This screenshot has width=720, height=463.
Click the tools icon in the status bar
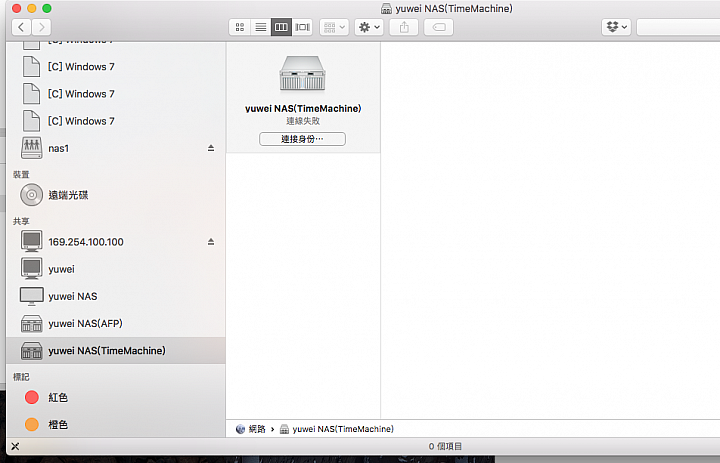point(15,446)
